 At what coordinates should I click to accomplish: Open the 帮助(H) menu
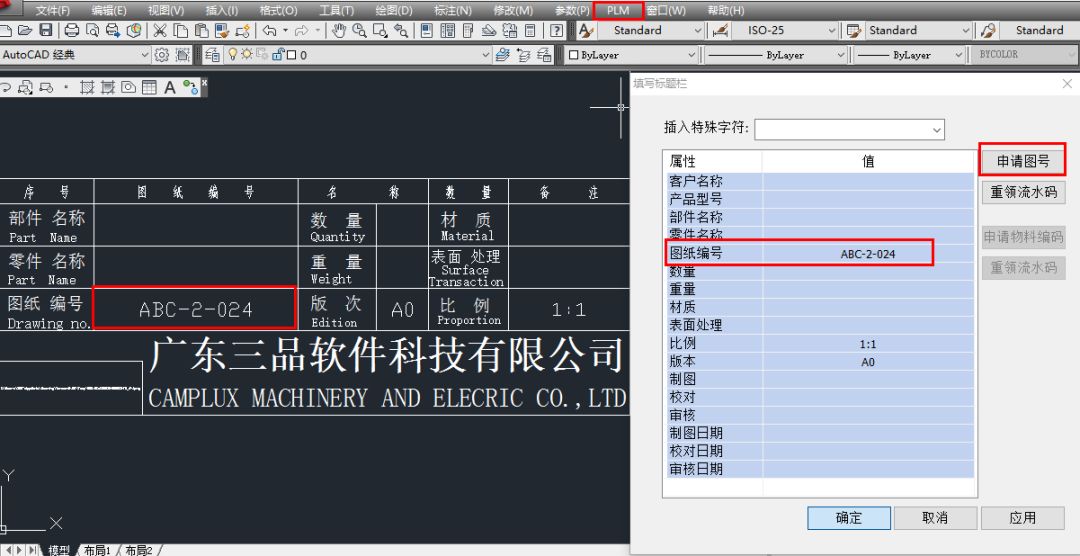[x=726, y=10]
